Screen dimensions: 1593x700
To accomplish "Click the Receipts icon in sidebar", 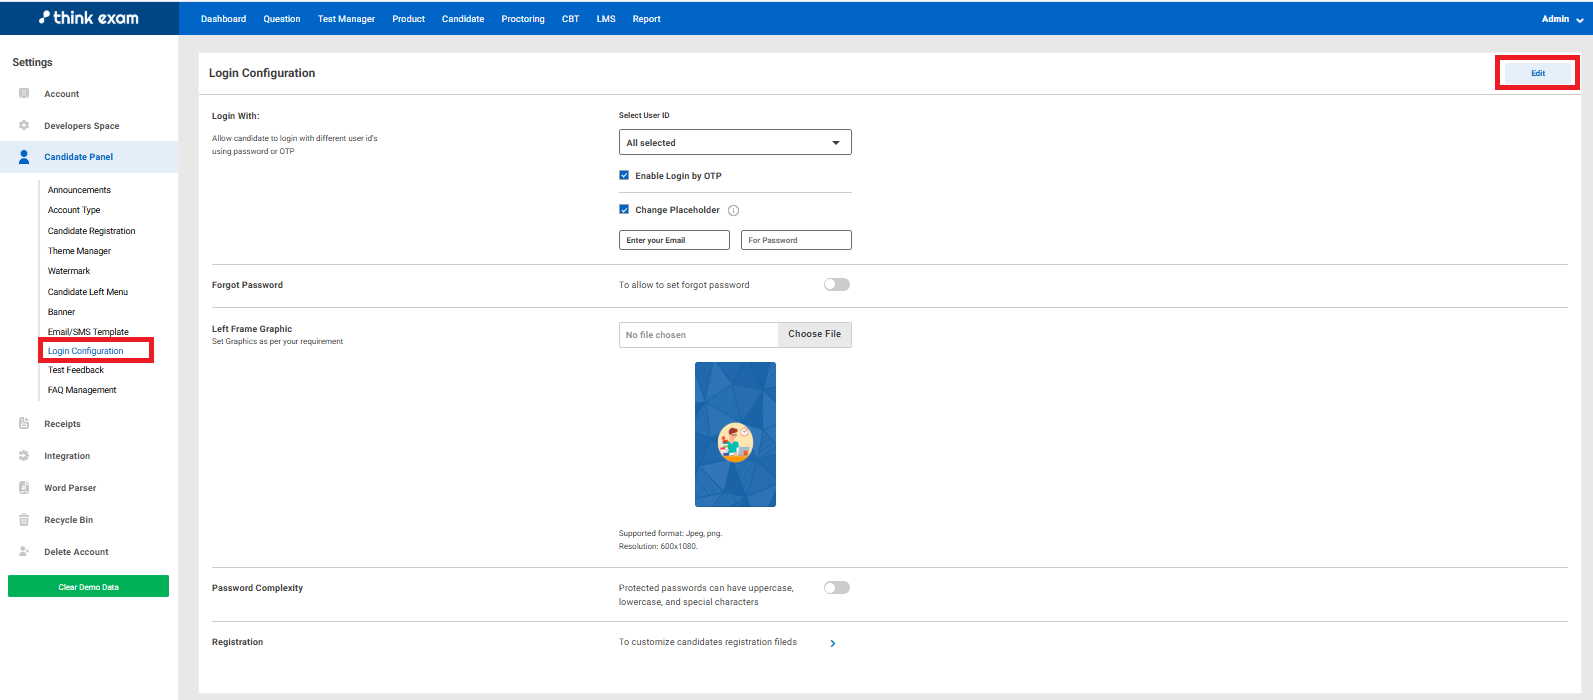I will [24, 424].
